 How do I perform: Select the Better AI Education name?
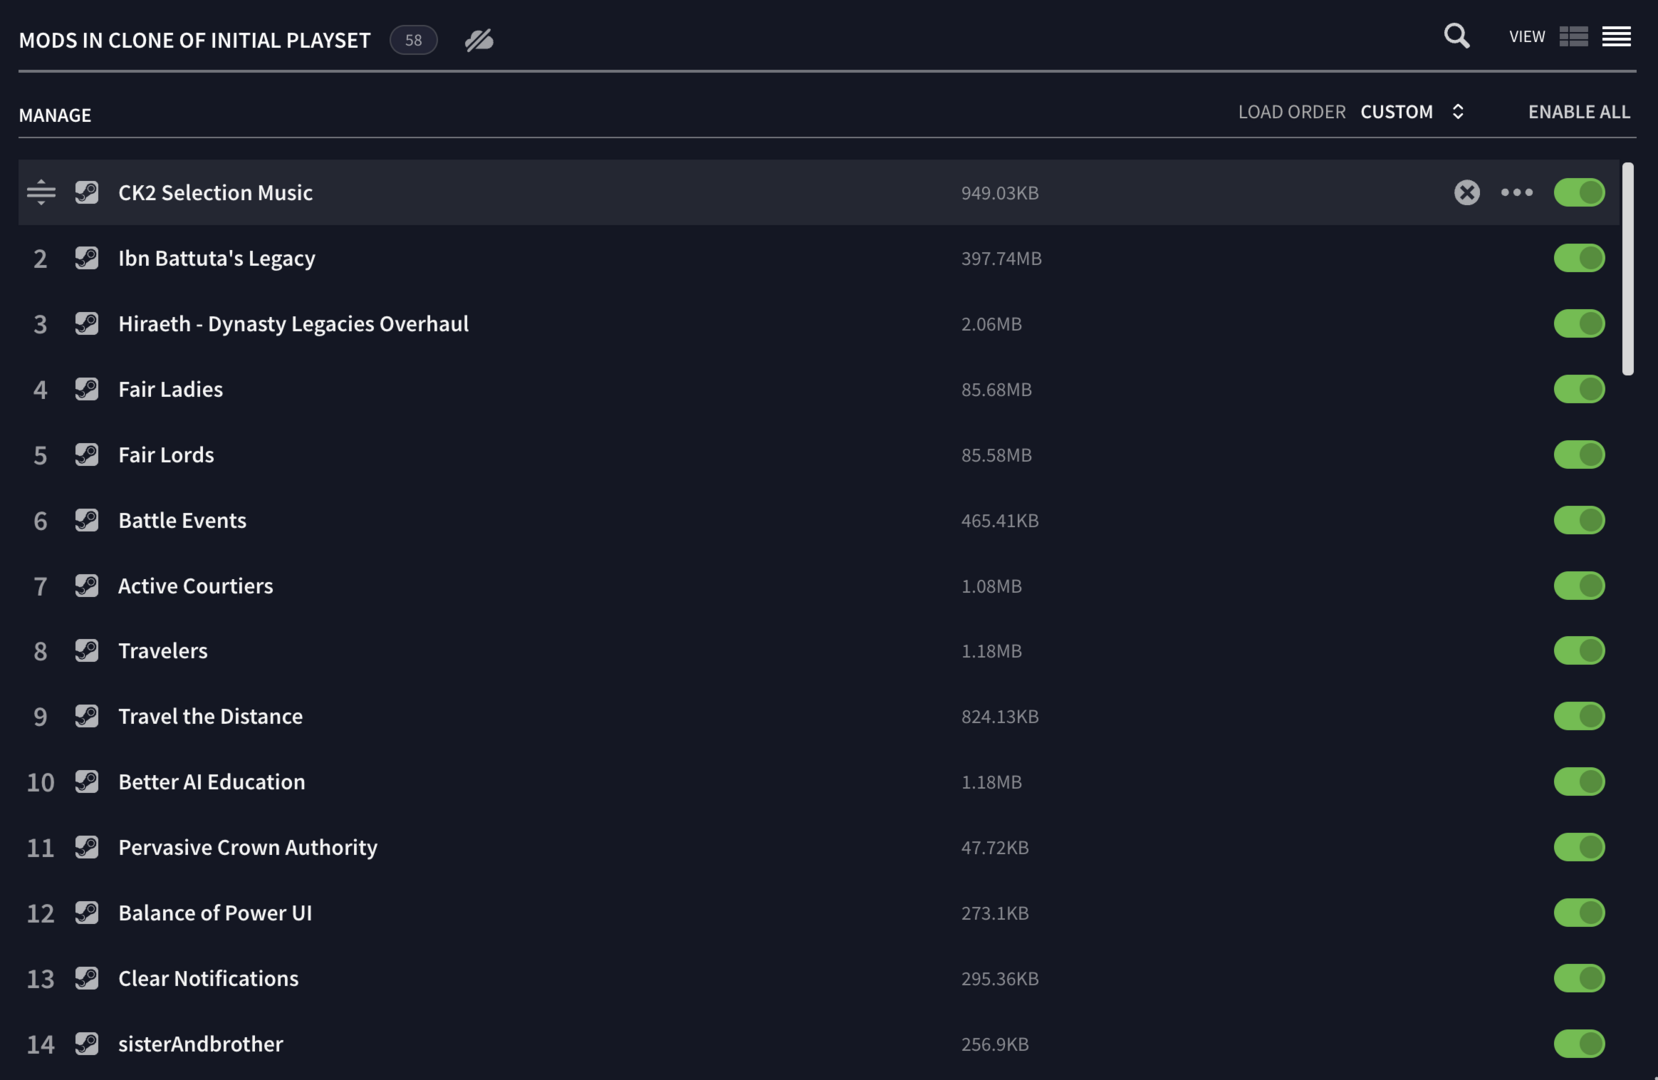coord(212,781)
